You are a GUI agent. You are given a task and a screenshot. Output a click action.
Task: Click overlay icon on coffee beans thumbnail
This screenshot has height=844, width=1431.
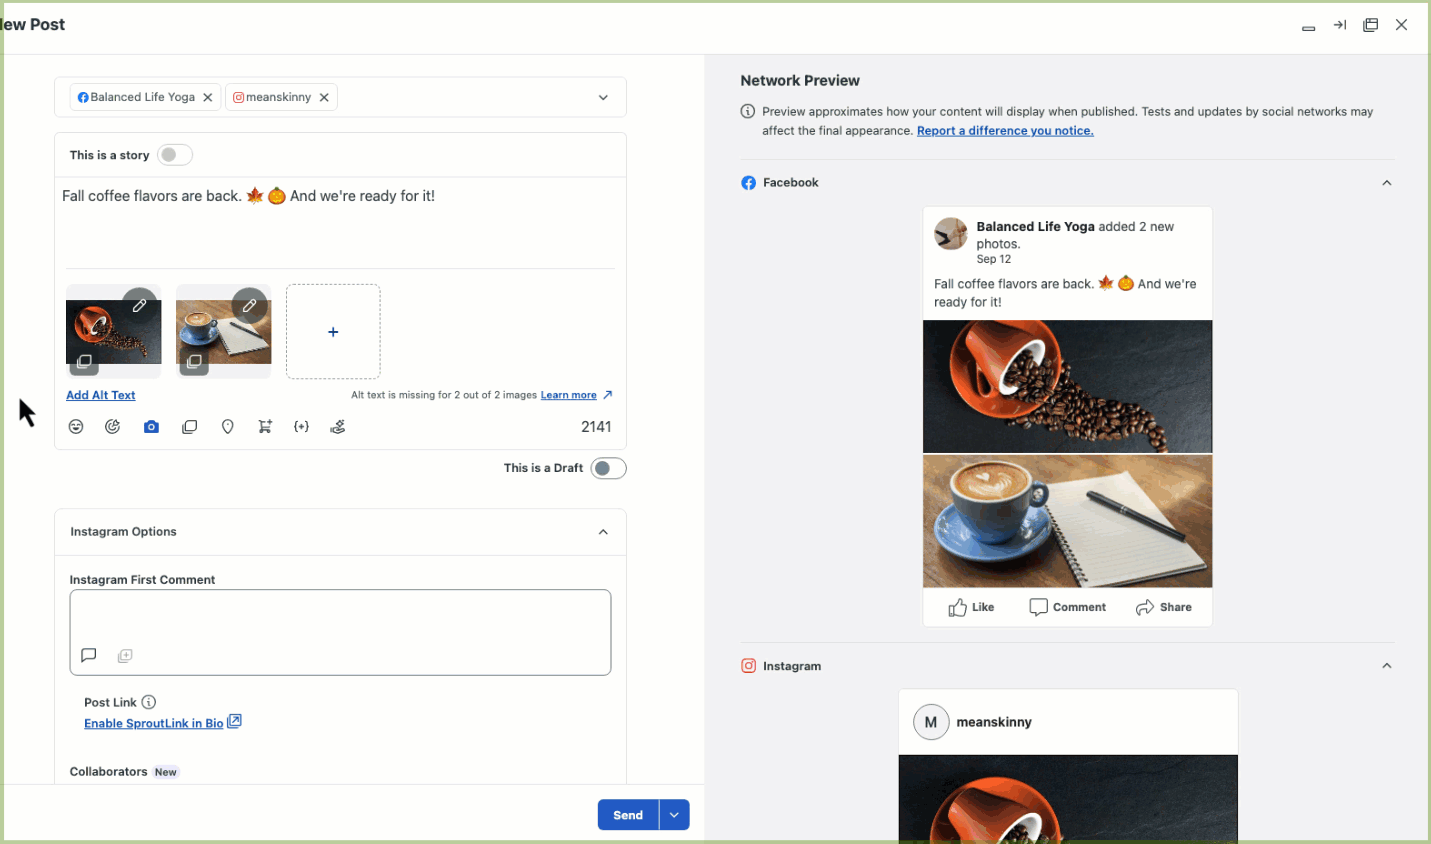click(x=84, y=361)
